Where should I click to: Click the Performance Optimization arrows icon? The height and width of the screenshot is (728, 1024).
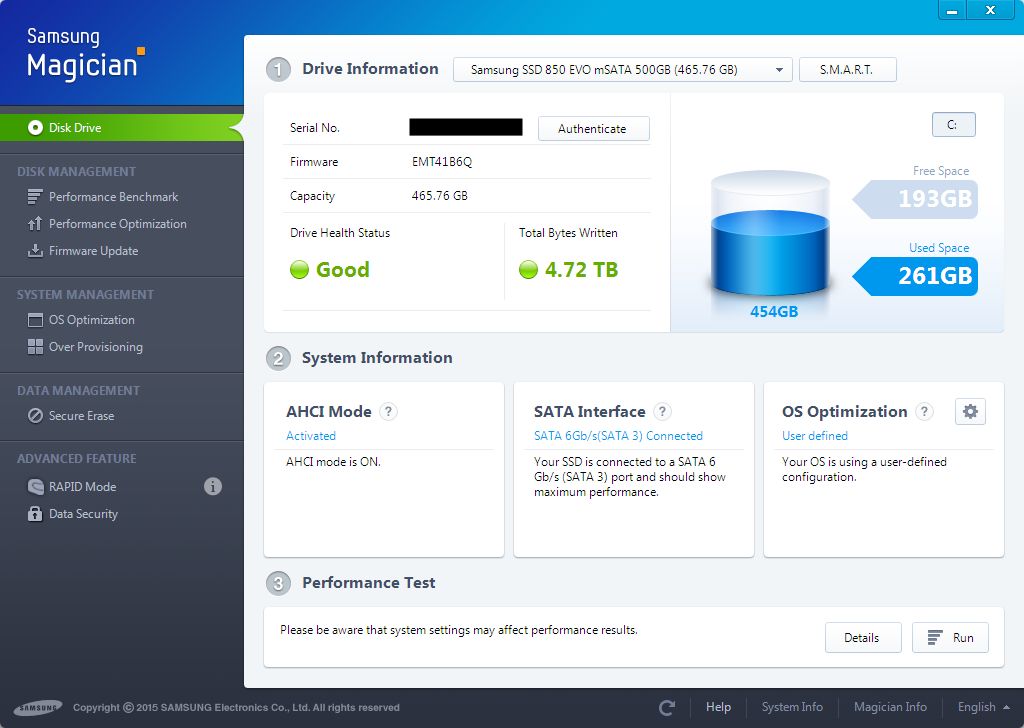tap(35, 224)
